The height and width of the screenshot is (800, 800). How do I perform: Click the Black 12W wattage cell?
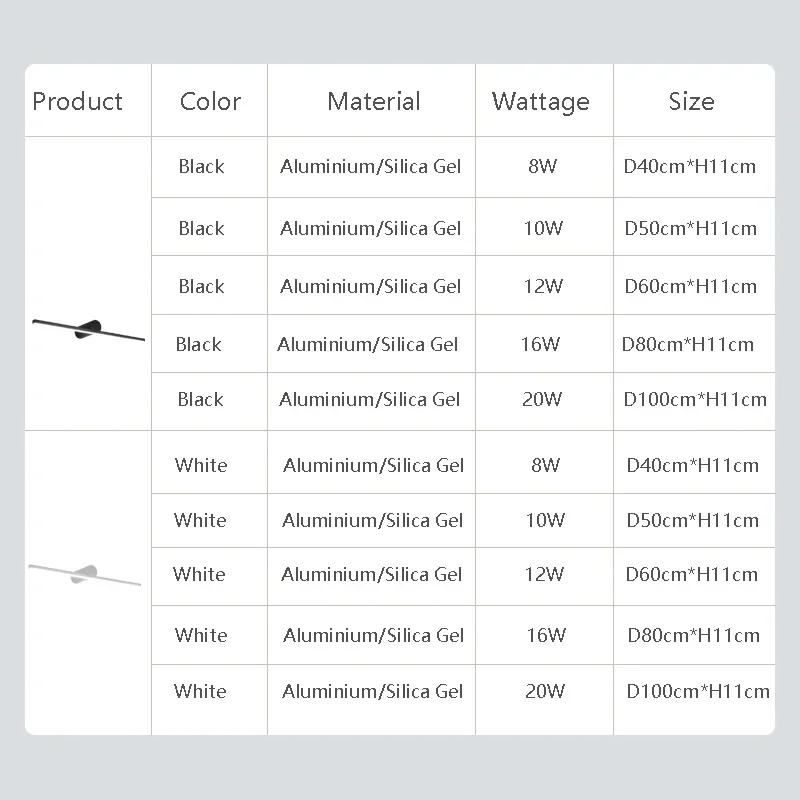click(543, 286)
